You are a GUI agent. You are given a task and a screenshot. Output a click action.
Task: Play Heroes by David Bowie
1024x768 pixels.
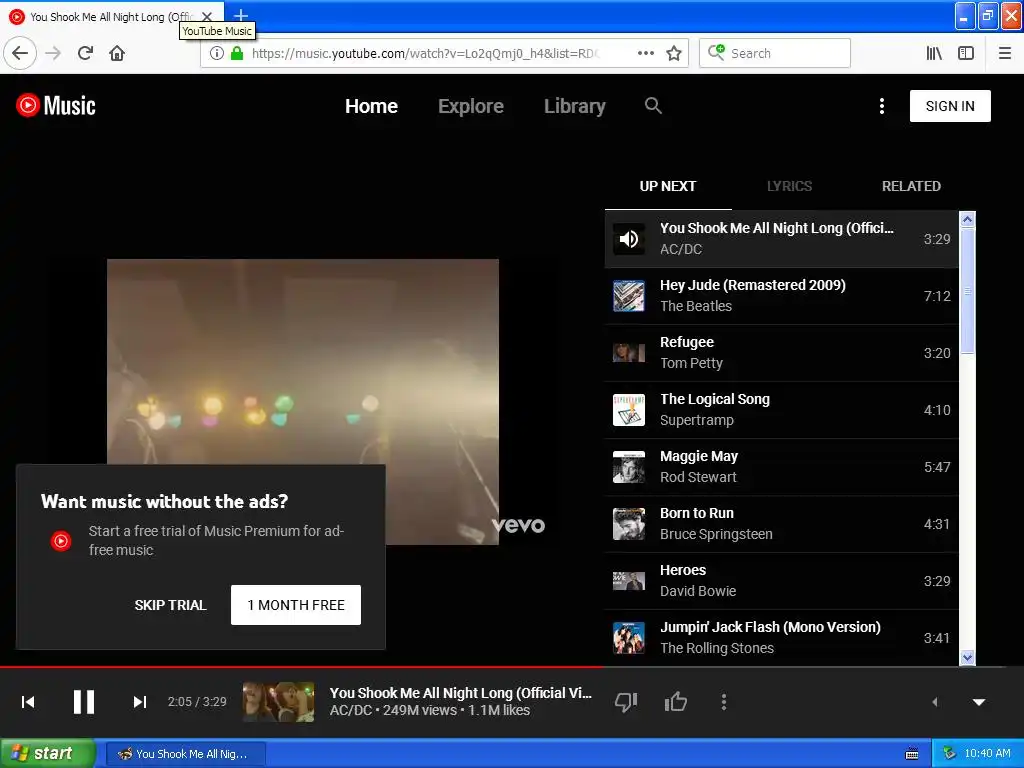pyautogui.click(x=781, y=581)
